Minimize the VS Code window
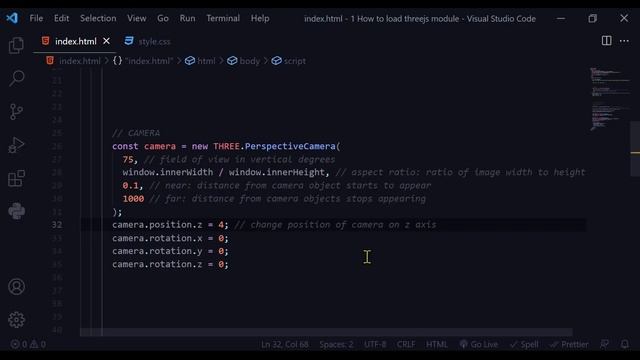The image size is (640, 360). pyautogui.click(x=561, y=18)
